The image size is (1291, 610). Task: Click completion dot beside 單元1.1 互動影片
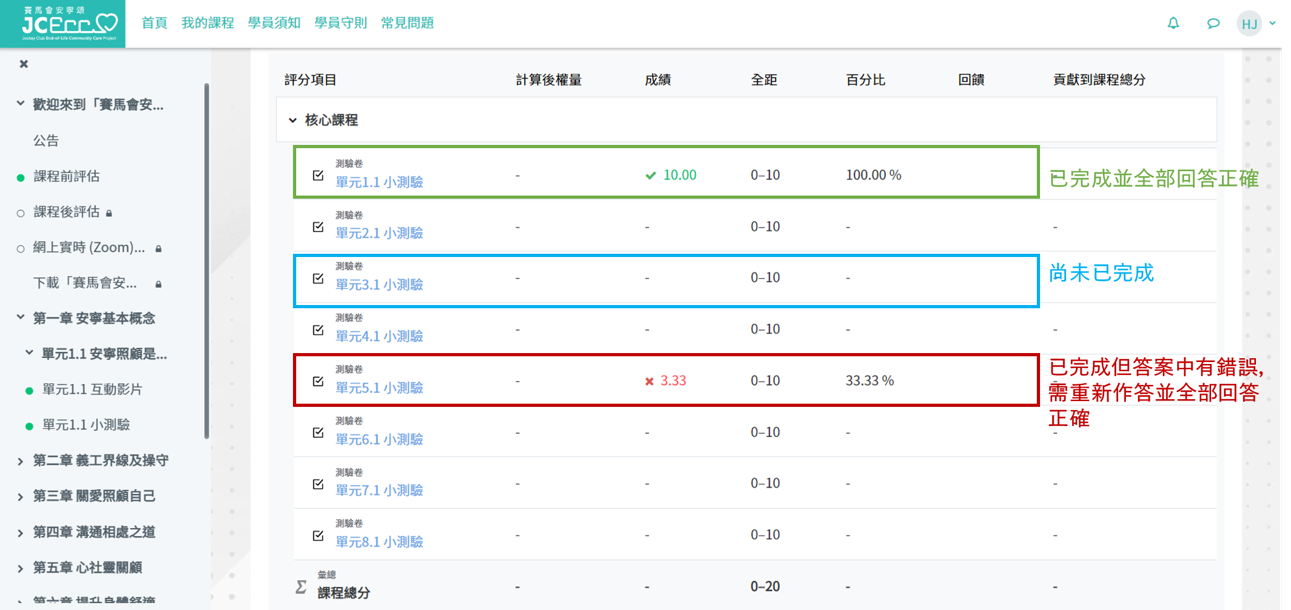[x=29, y=390]
